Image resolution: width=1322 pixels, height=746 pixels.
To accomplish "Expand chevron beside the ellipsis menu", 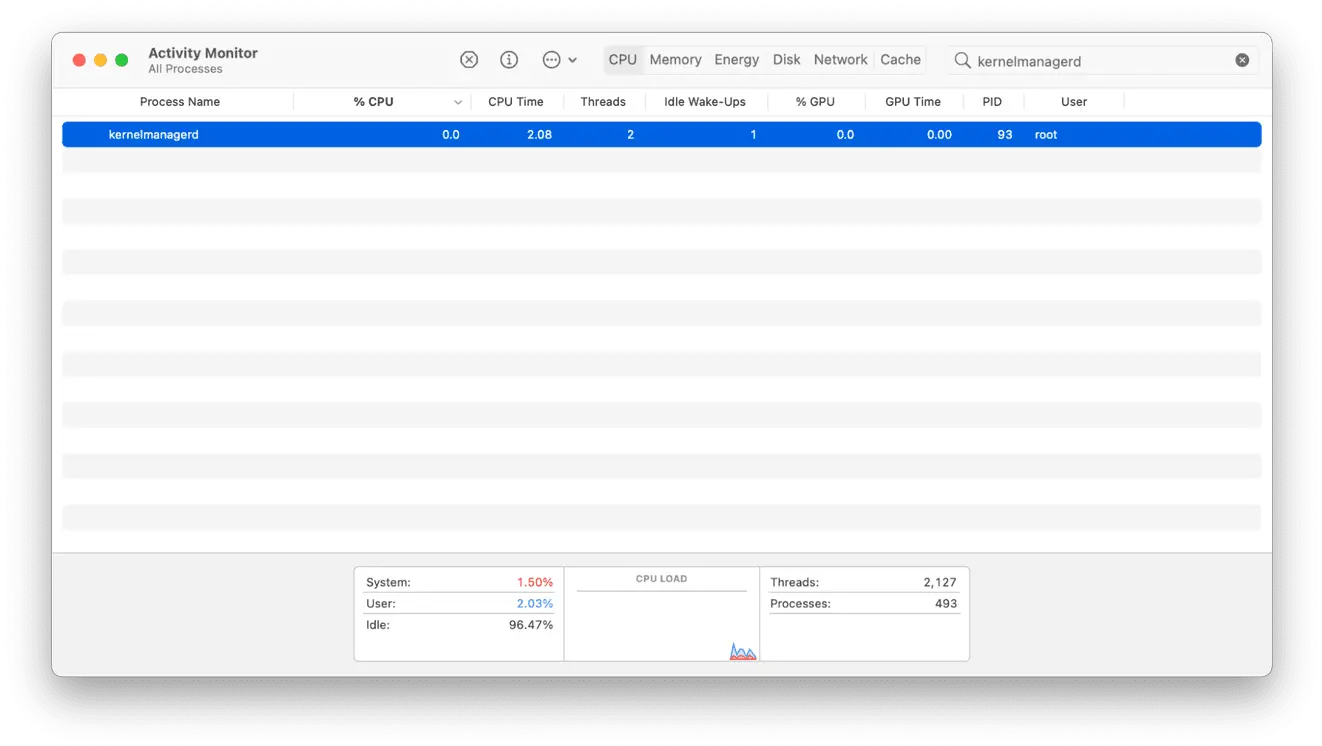I will [572, 60].
